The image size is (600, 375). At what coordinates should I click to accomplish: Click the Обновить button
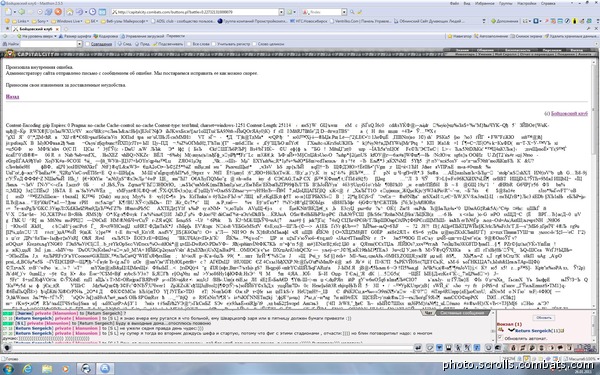pos(543,318)
